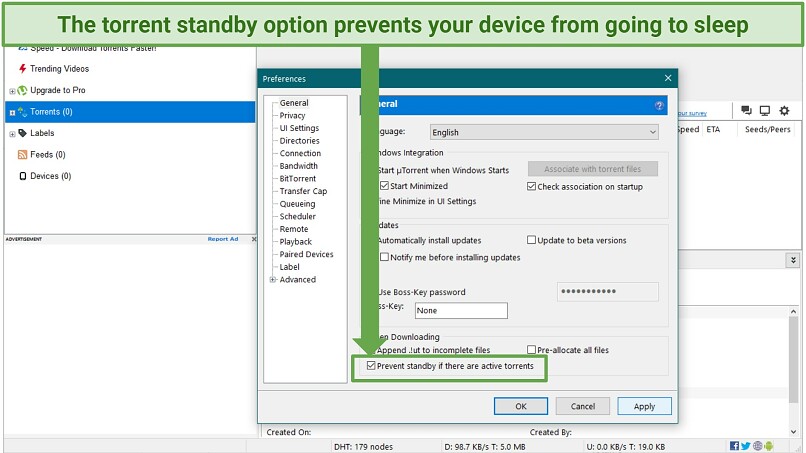Expand the Torrents sidebar node

coord(12,113)
